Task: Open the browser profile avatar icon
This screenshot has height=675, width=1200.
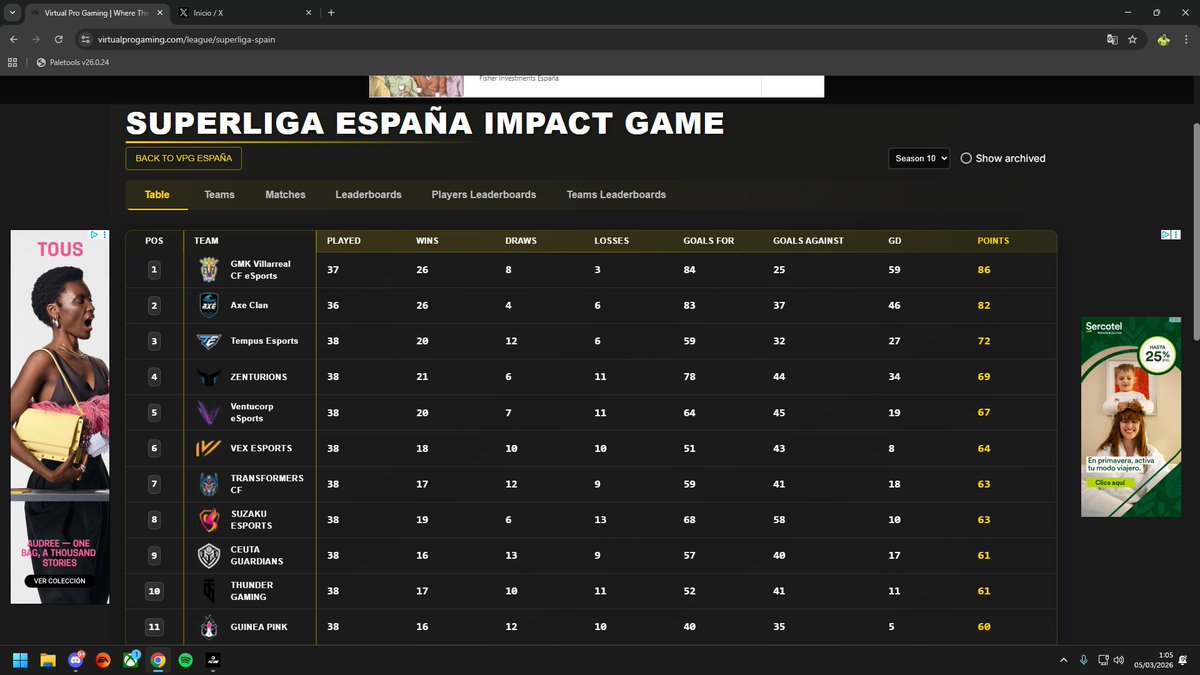Action: point(1163,39)
